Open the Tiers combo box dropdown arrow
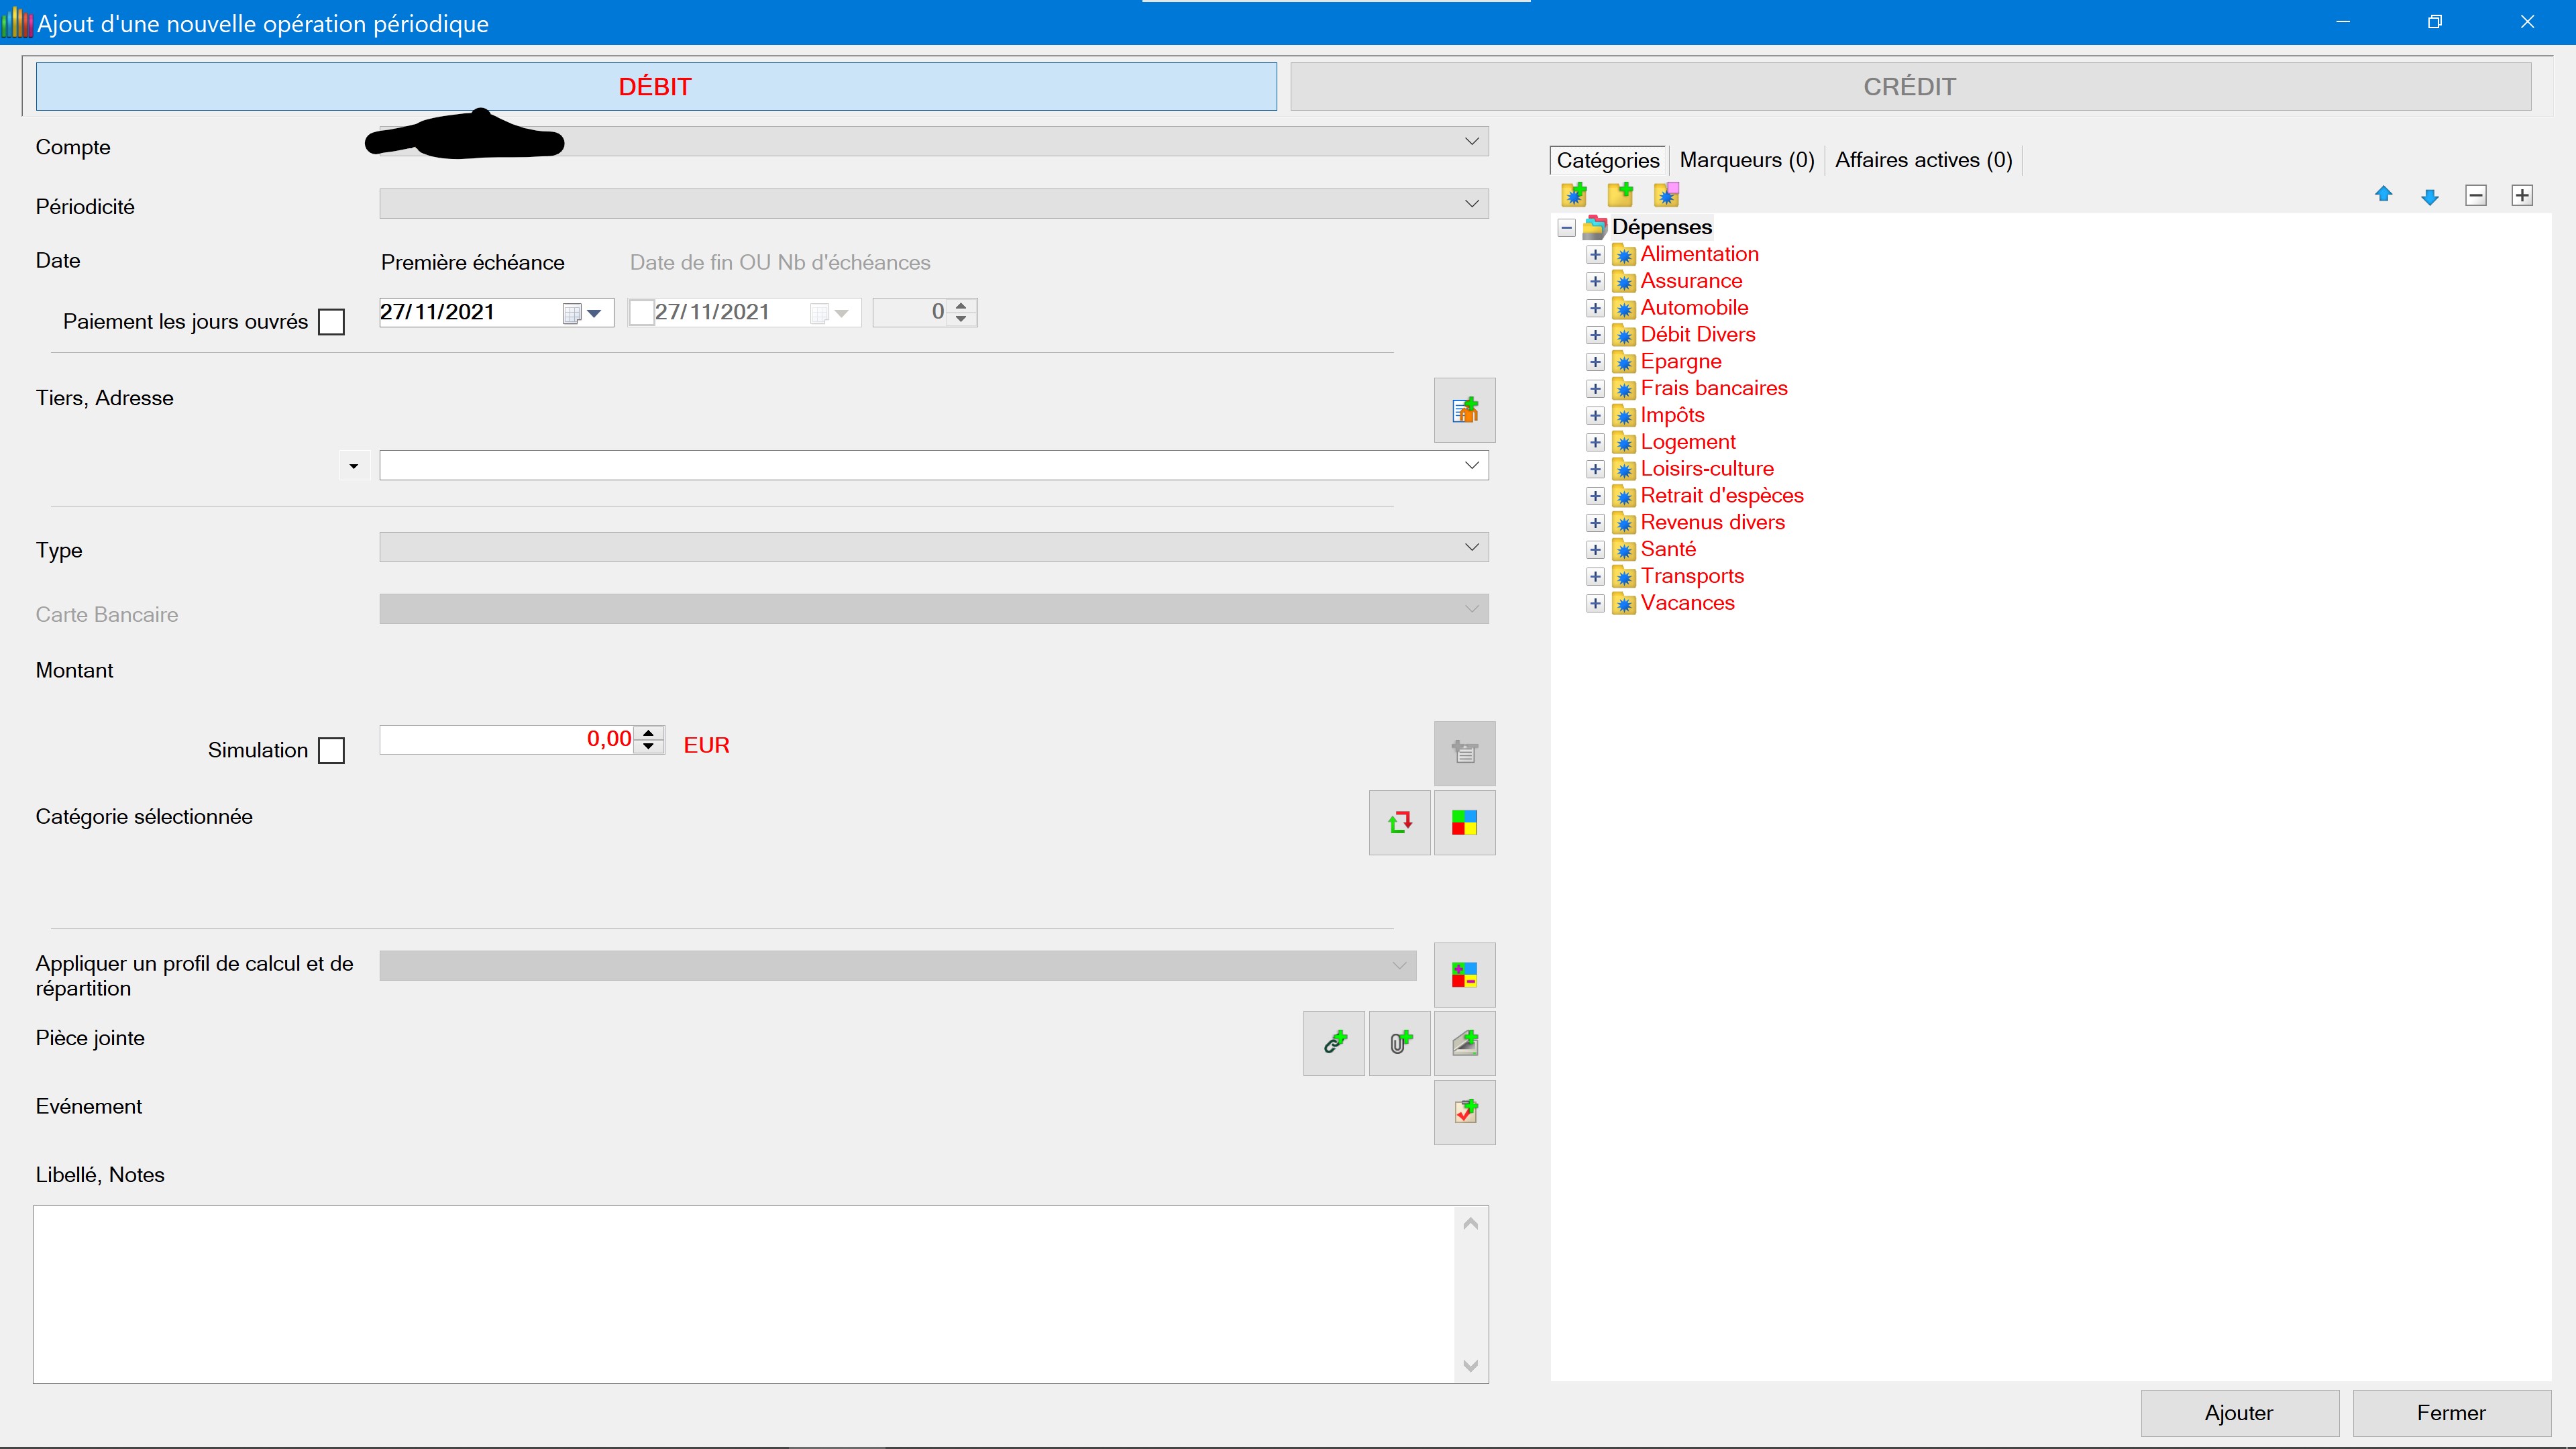 coord(1472,465)
